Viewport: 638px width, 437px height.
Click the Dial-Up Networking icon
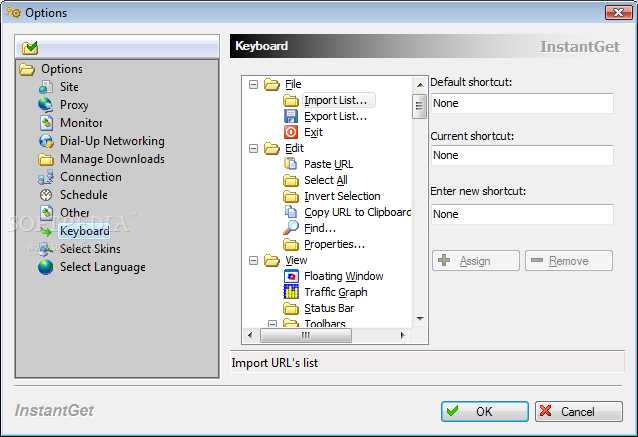coord(46,141)
